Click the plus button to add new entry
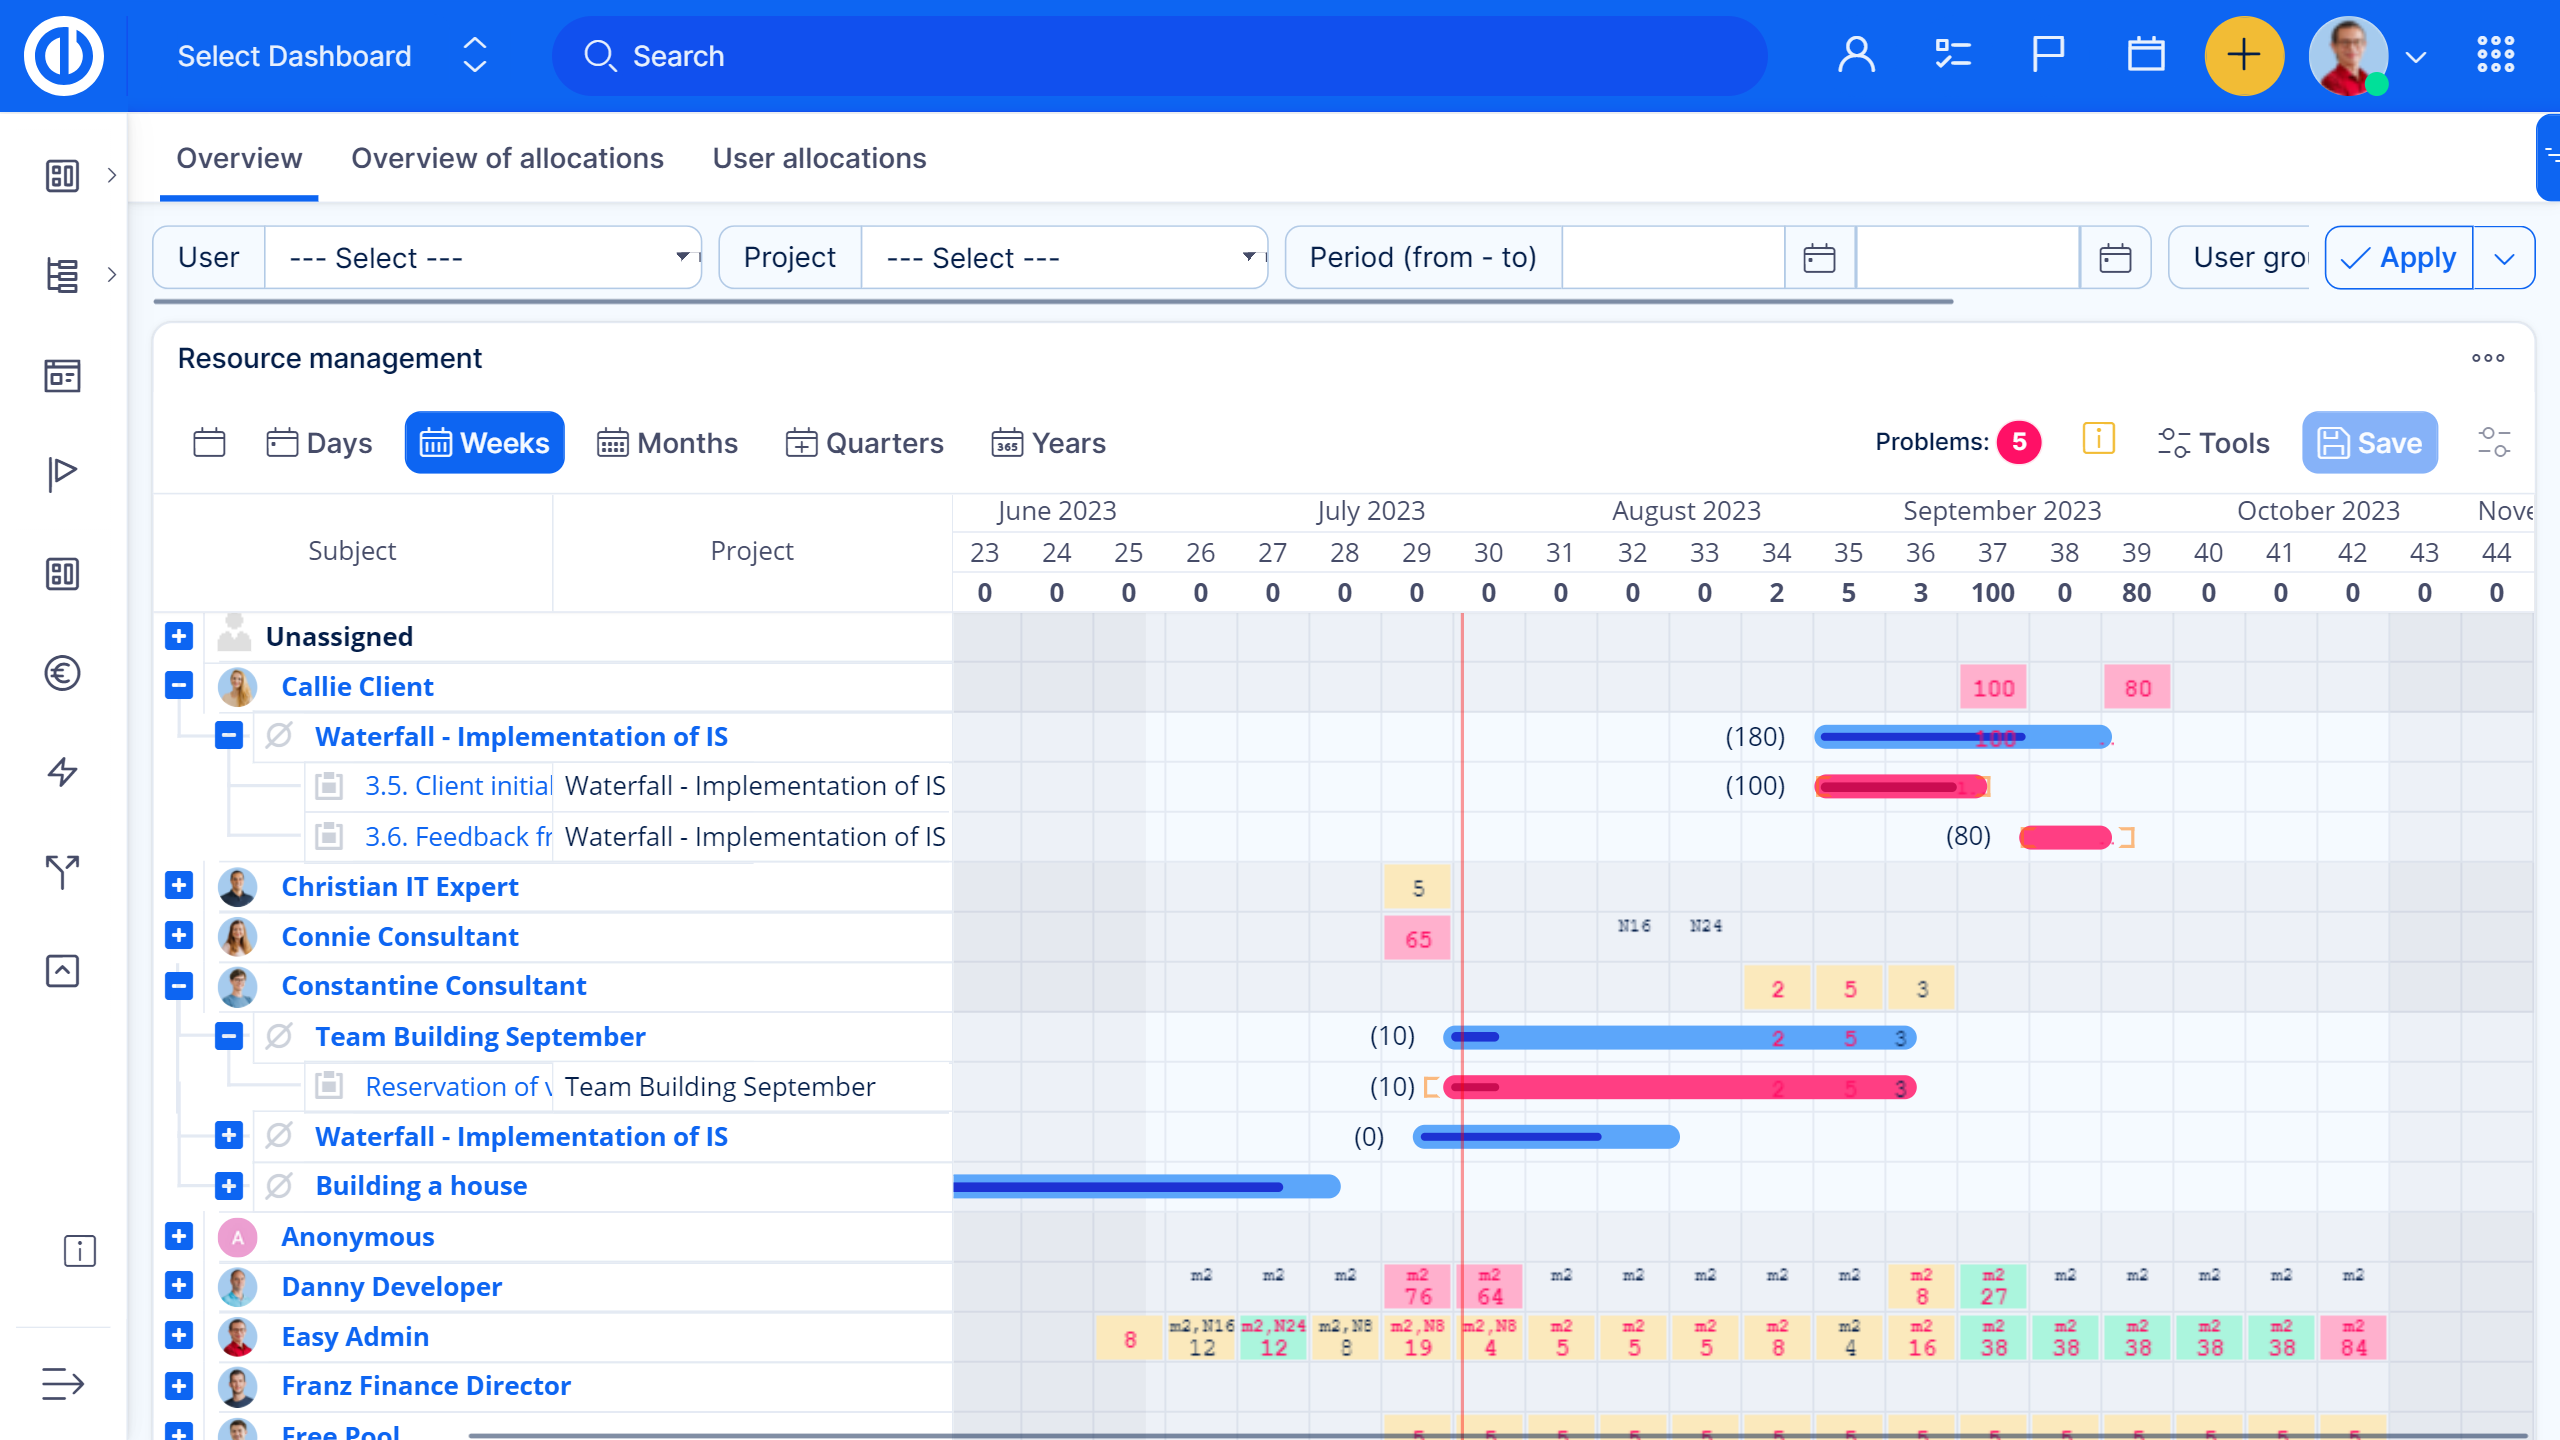Viewport: 2560px width, 1440px height. click(2245, 56)
